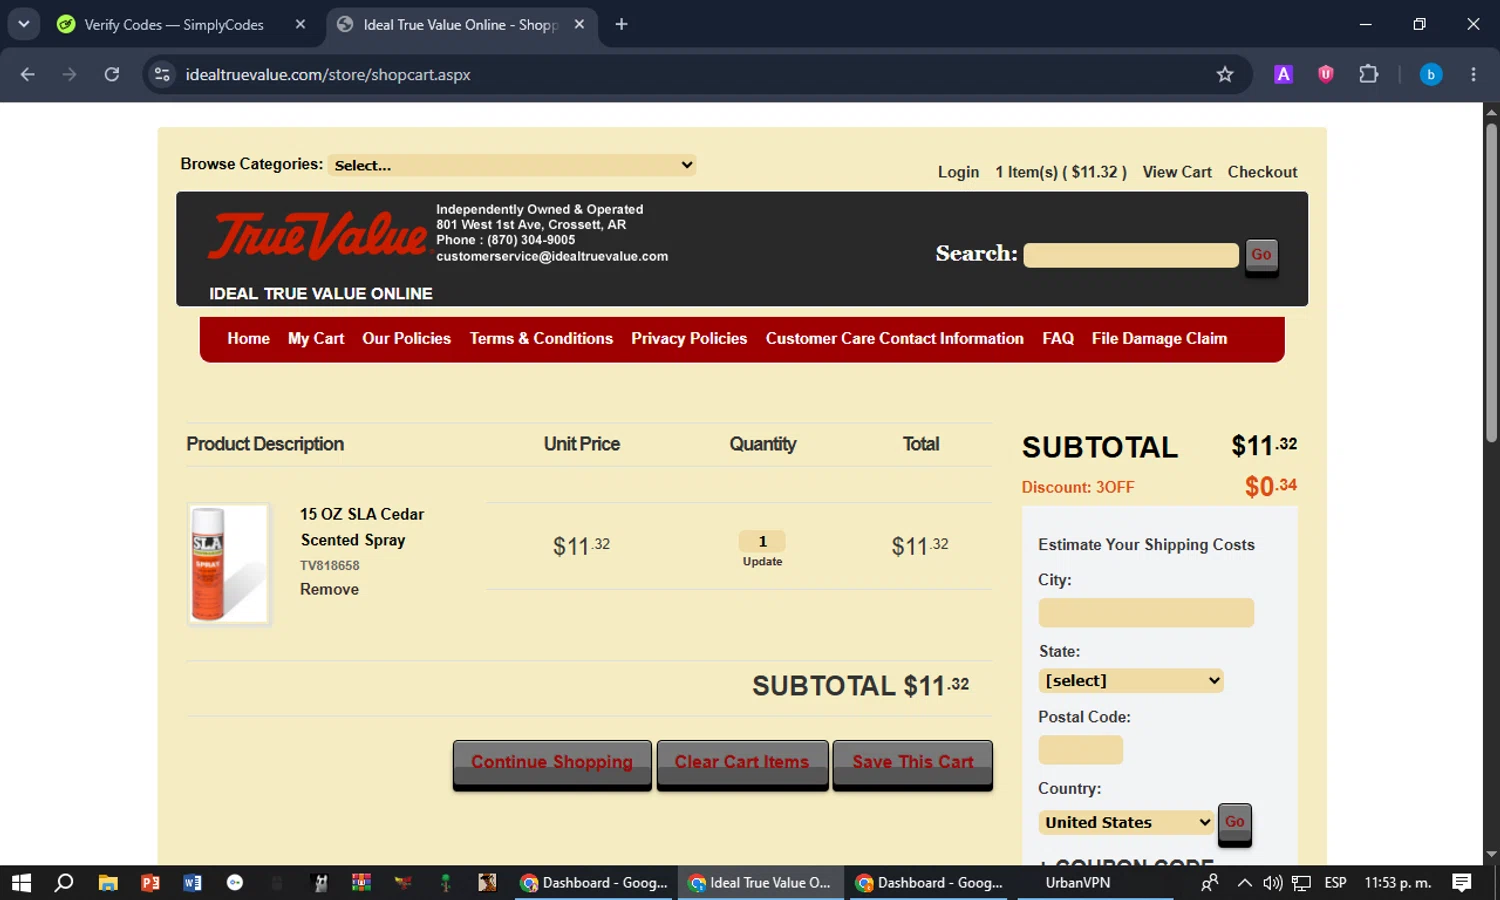
Task: Click the Go button next to Country
Action: click(x=1235, y=824)
